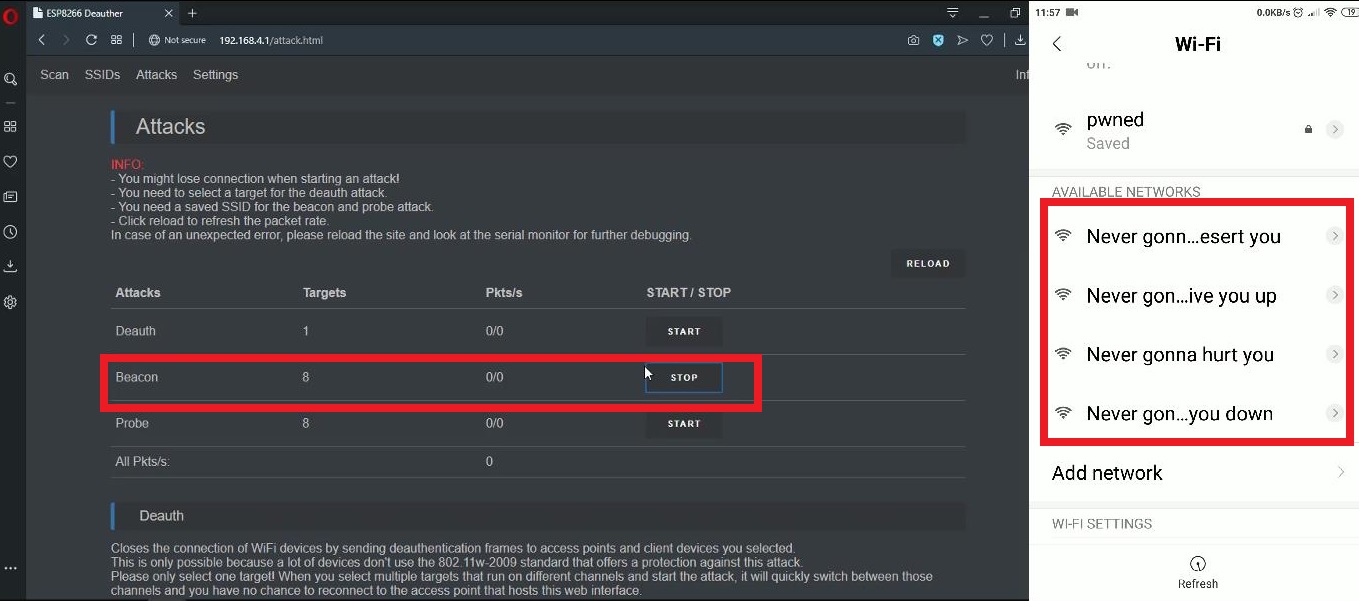
Task: Click WI-FI SETTINGS header on phone
Action: (x=1102, y=524)
